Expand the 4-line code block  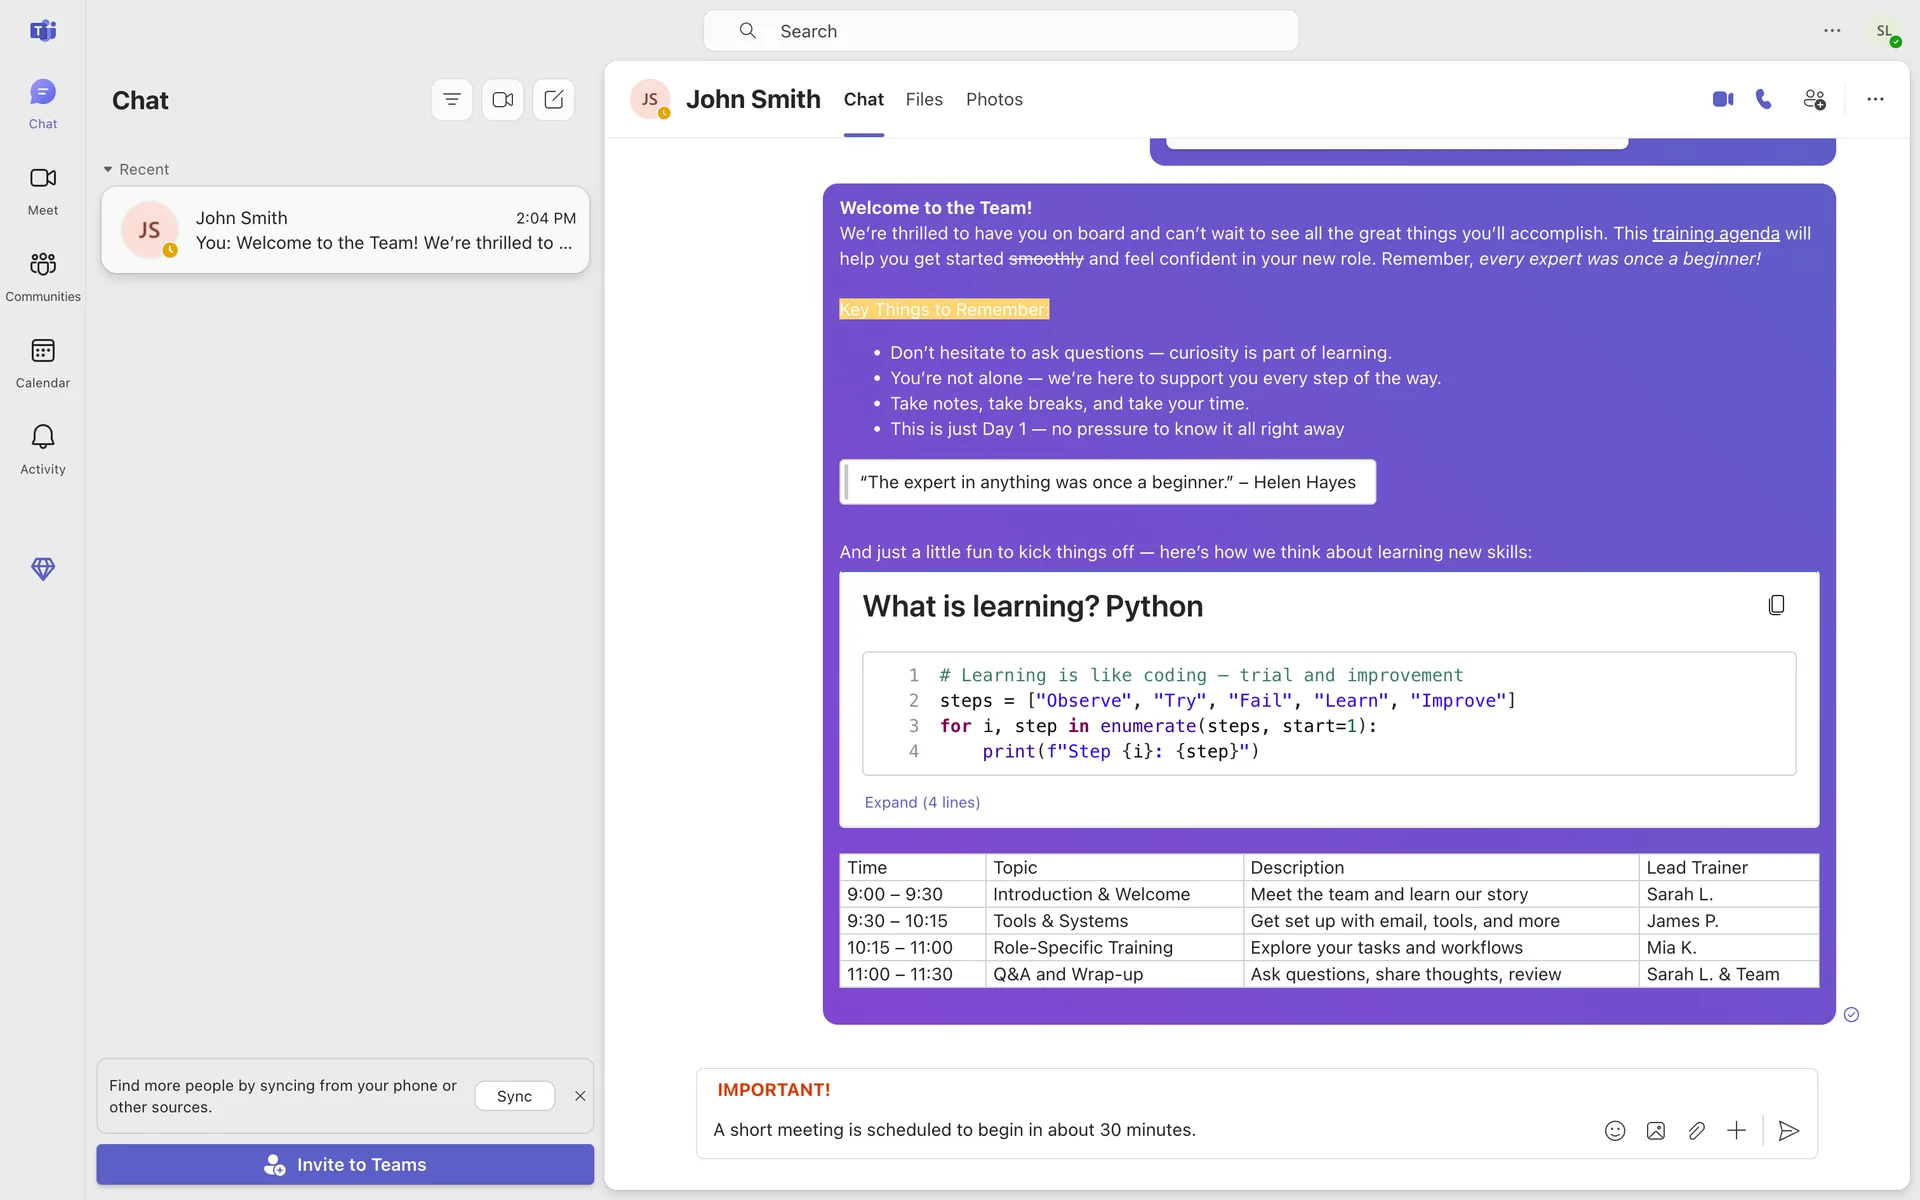click(x=922, y=802)
